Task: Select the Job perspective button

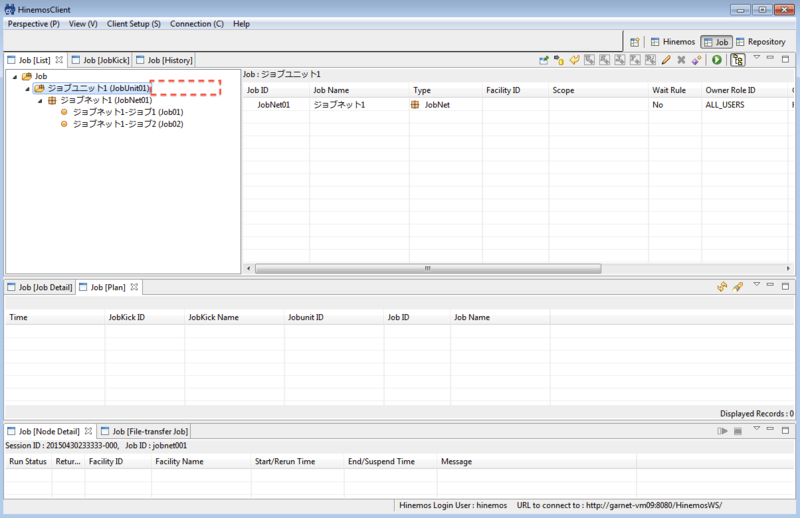Action: 716,42
